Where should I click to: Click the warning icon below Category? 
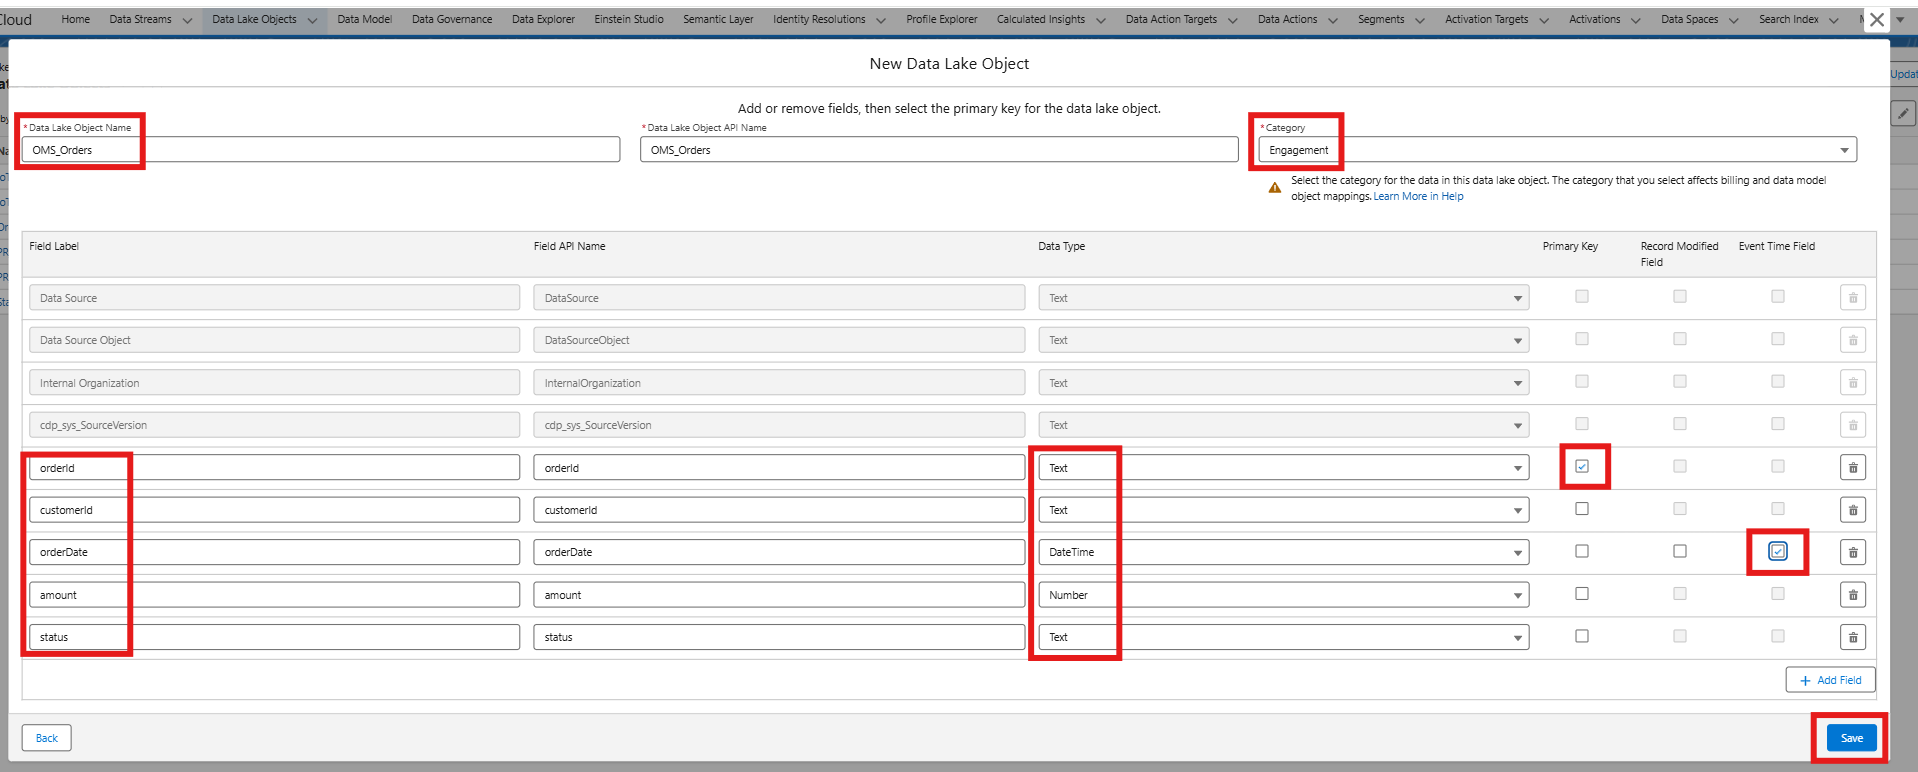[1274, 188]
